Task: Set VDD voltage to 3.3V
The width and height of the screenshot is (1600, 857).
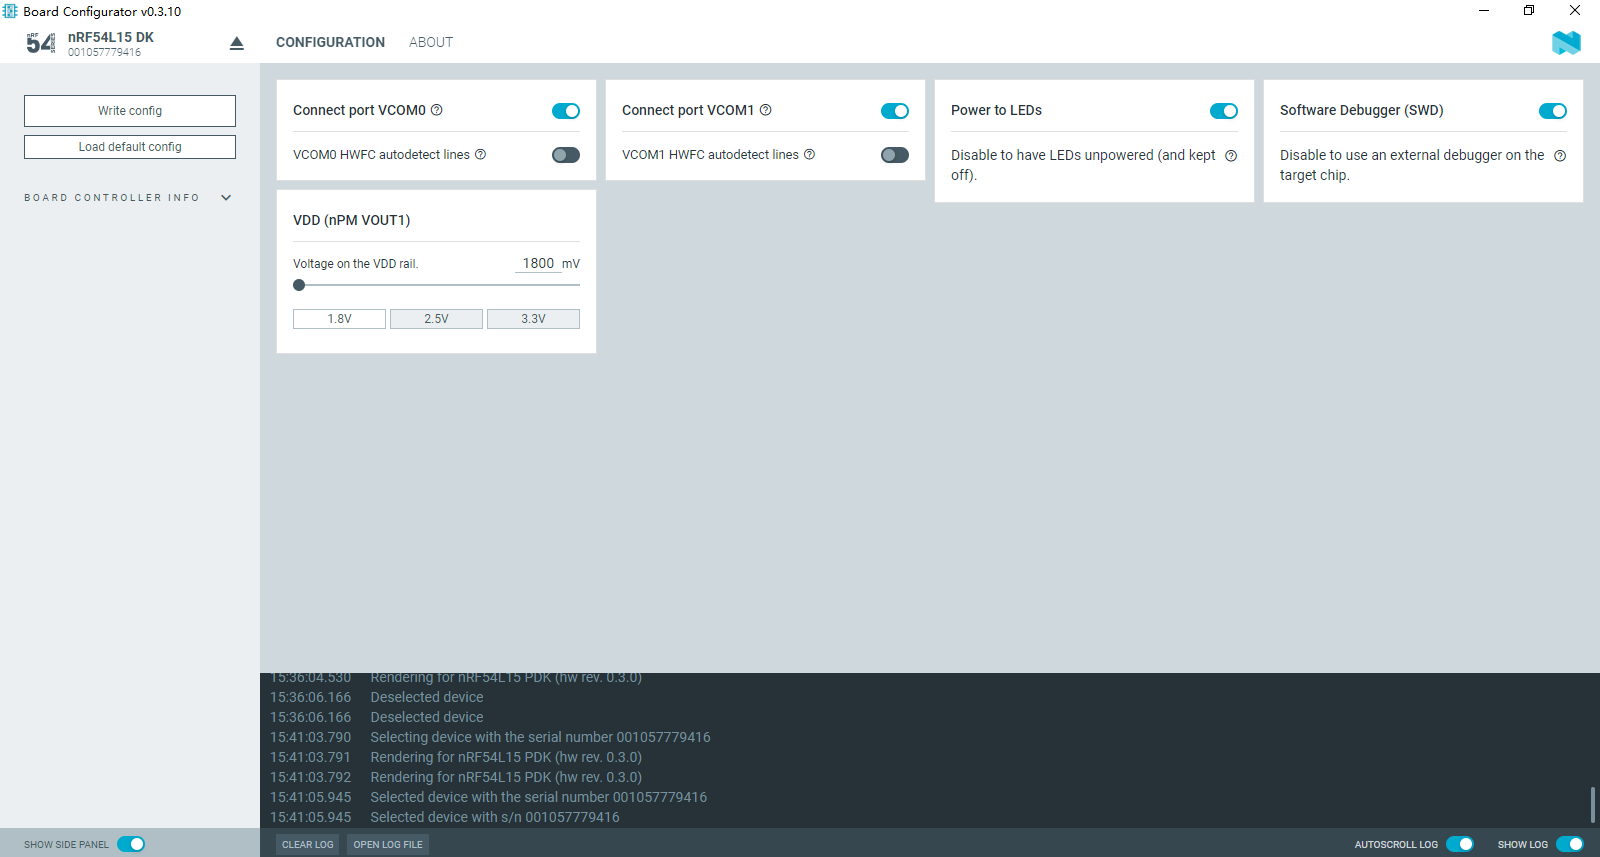Action: pos(533,319)
